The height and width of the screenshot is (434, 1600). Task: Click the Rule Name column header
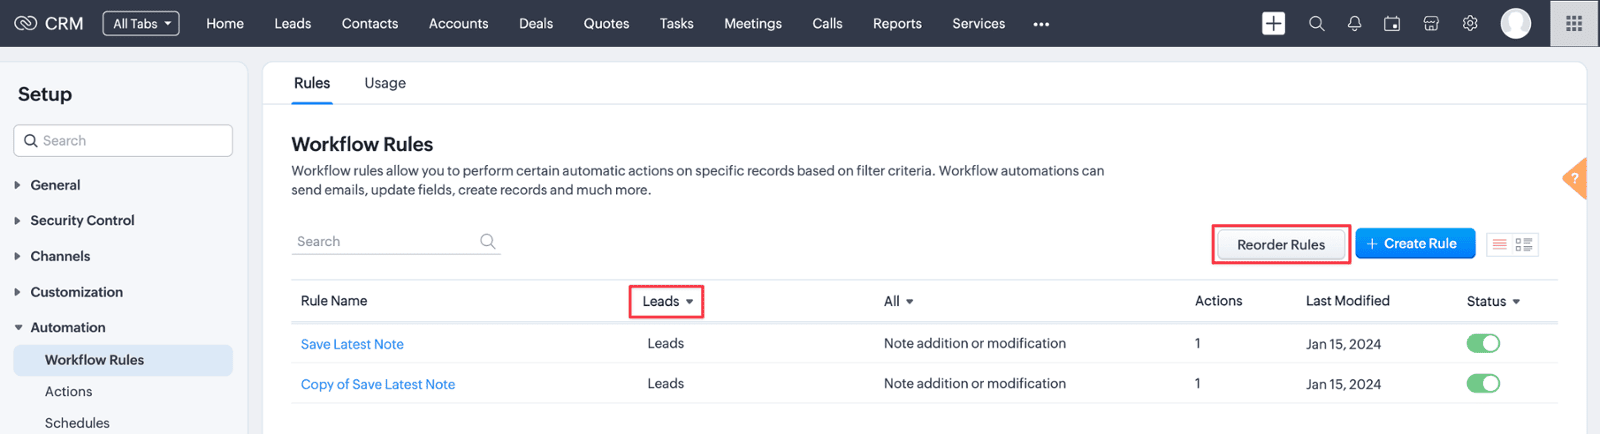coord(334,301)
